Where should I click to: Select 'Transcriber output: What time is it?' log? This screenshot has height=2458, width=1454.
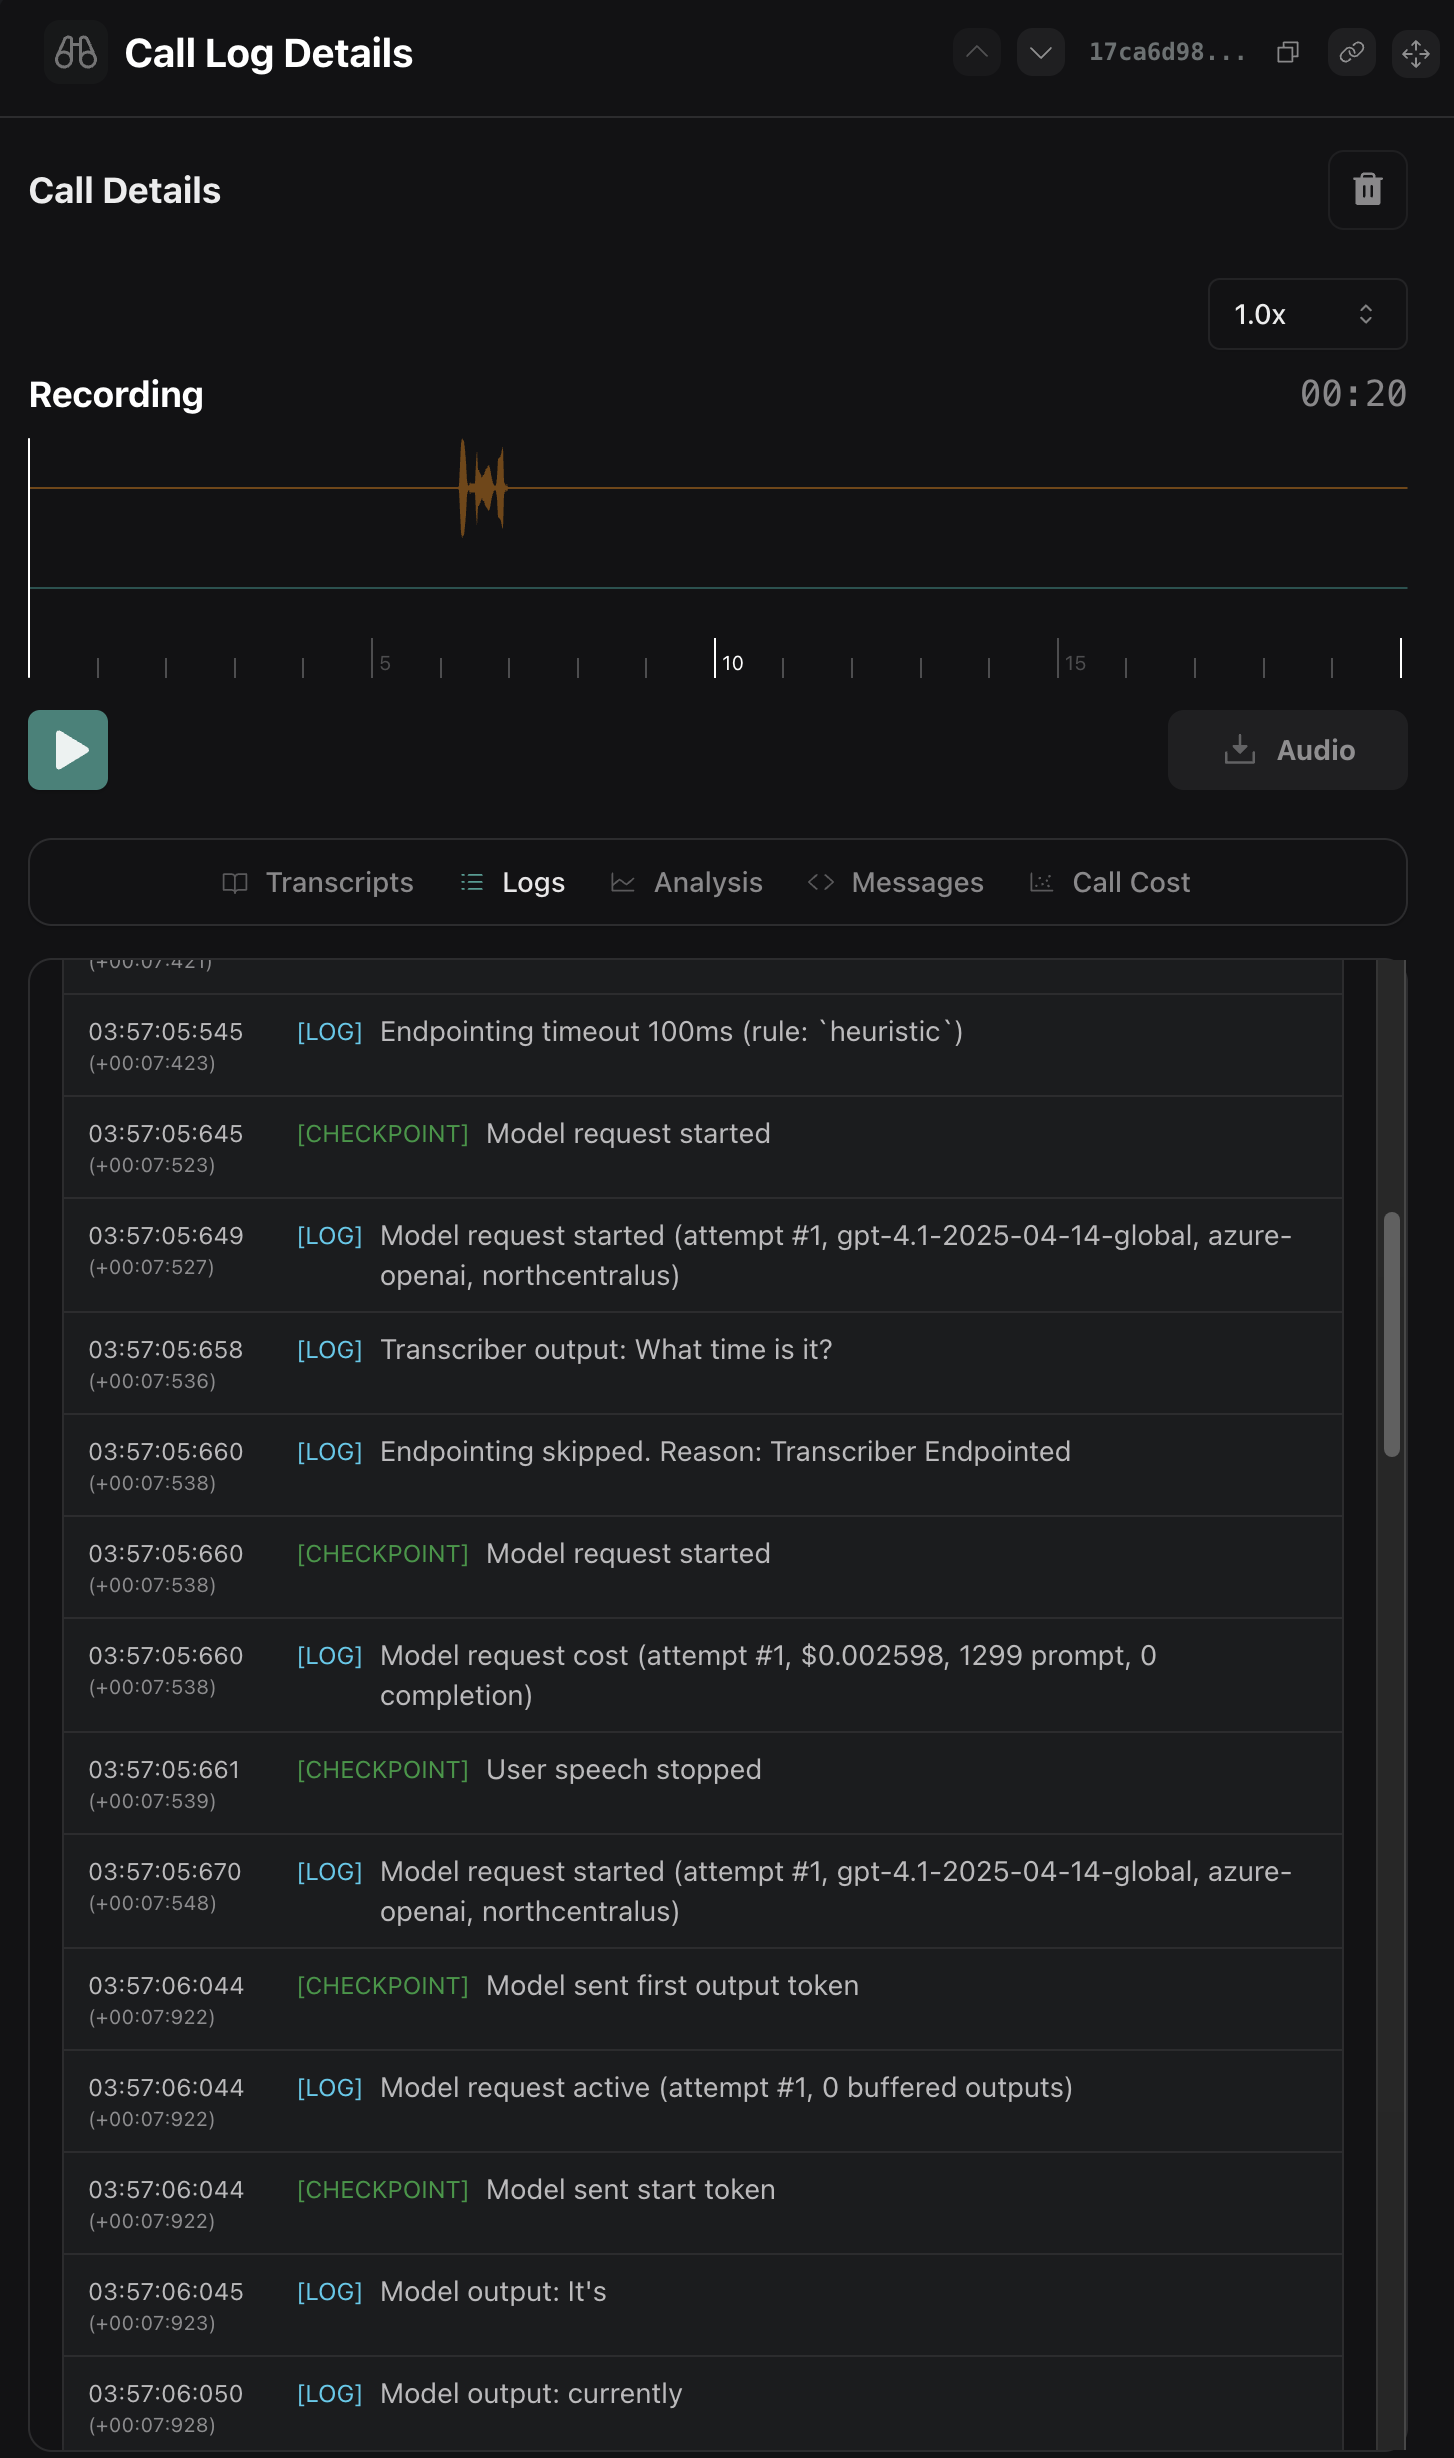(x=703, y=1363)
